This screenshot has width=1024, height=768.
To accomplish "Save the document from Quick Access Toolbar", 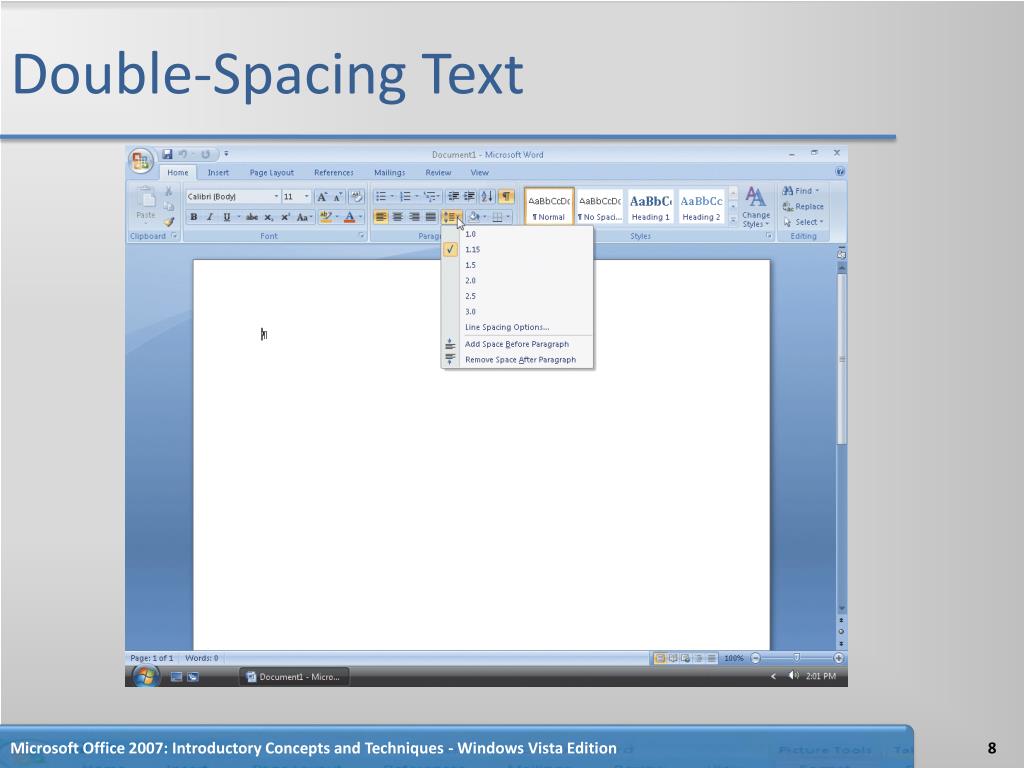I will click(167, 154).
